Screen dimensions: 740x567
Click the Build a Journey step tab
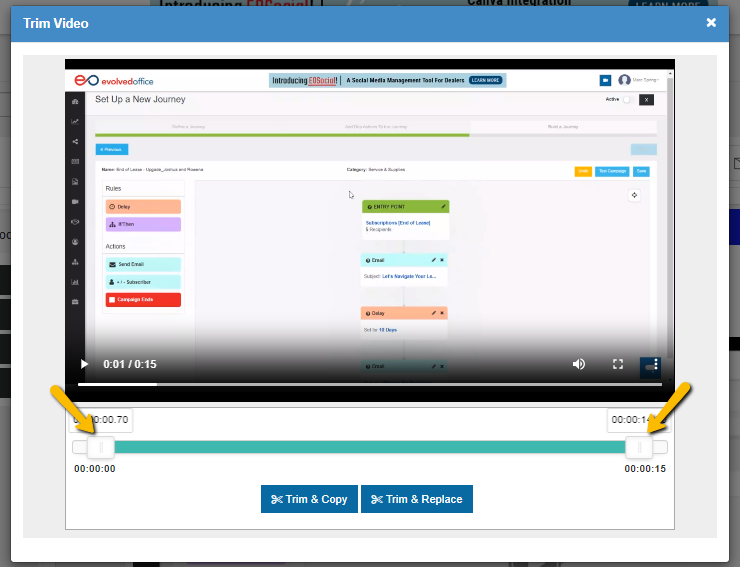point(563,127)
